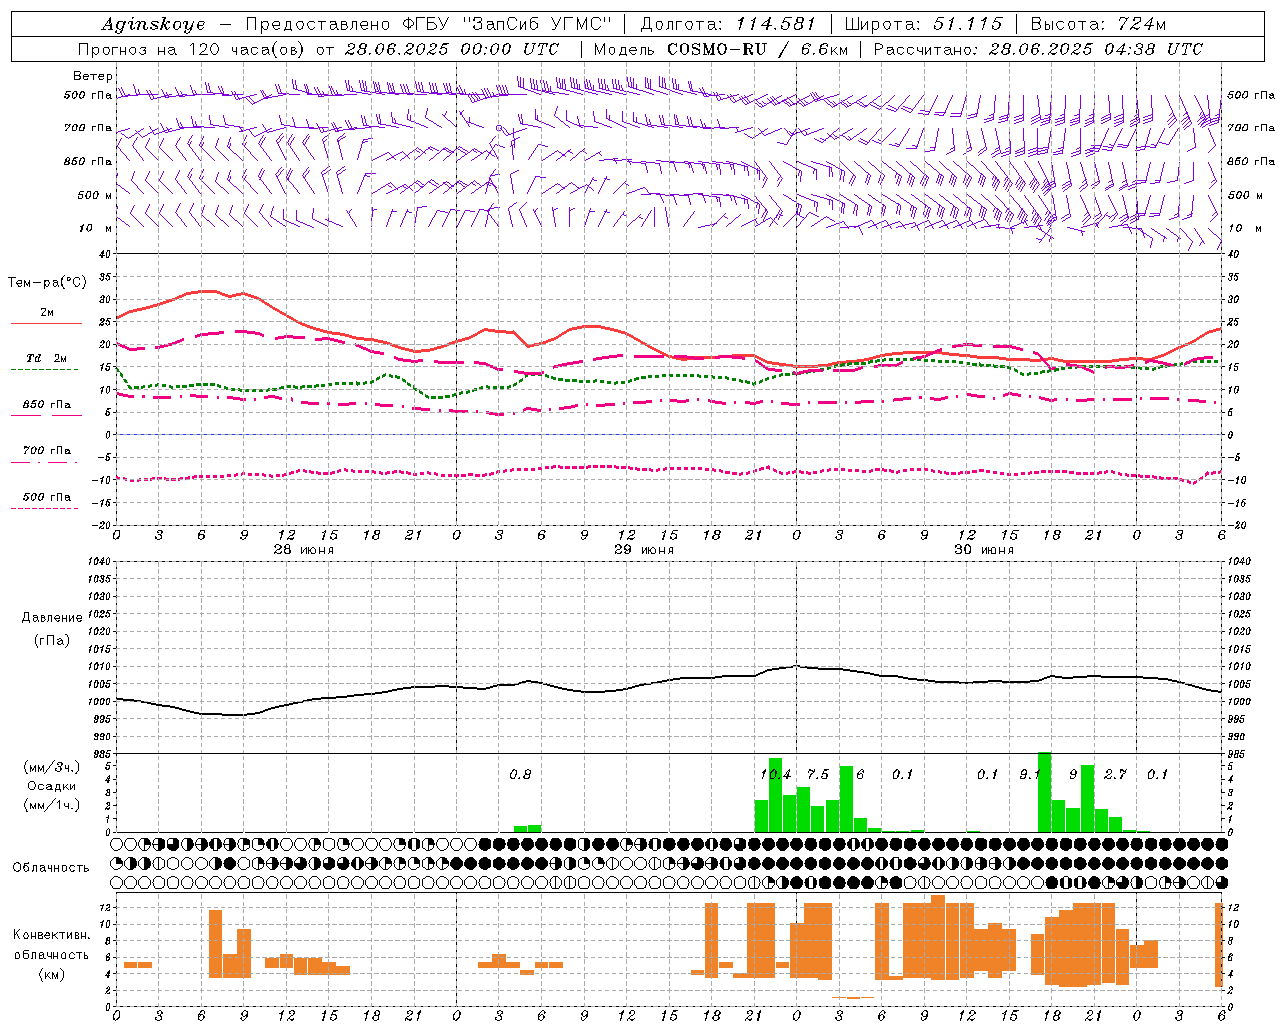Click the 2м legend entry with solid line
The width and height of the screenshot is (1280, 1024).
[47, 313]
